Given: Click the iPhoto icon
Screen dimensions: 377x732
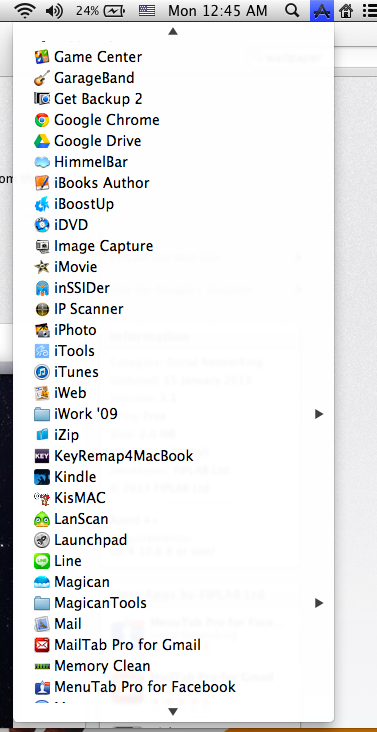Looking at the screenshot, I should 42,330.
